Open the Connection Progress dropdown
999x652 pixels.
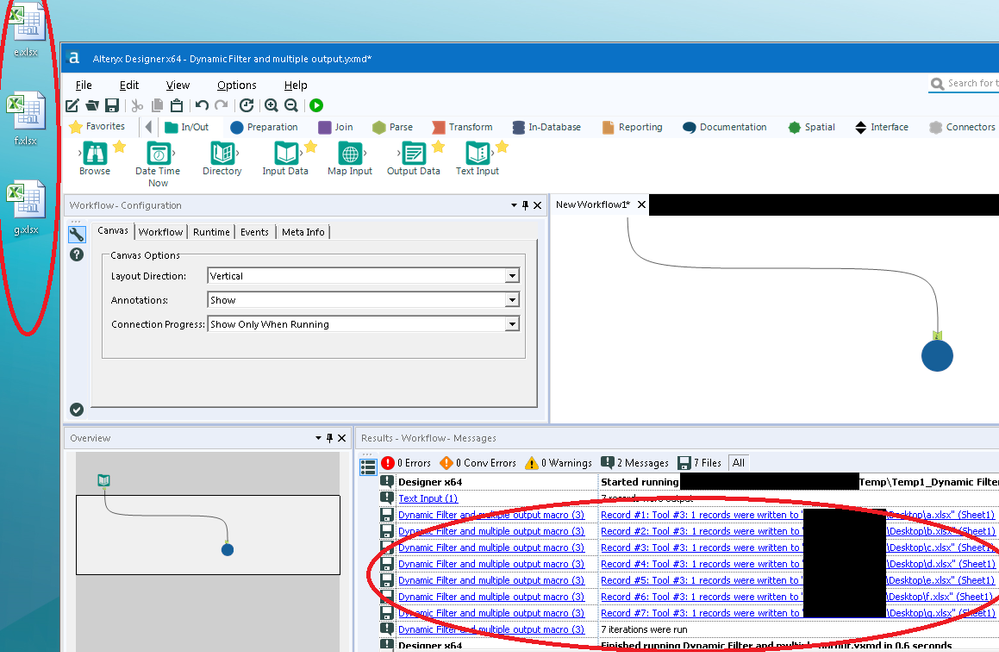coord(512,324)
